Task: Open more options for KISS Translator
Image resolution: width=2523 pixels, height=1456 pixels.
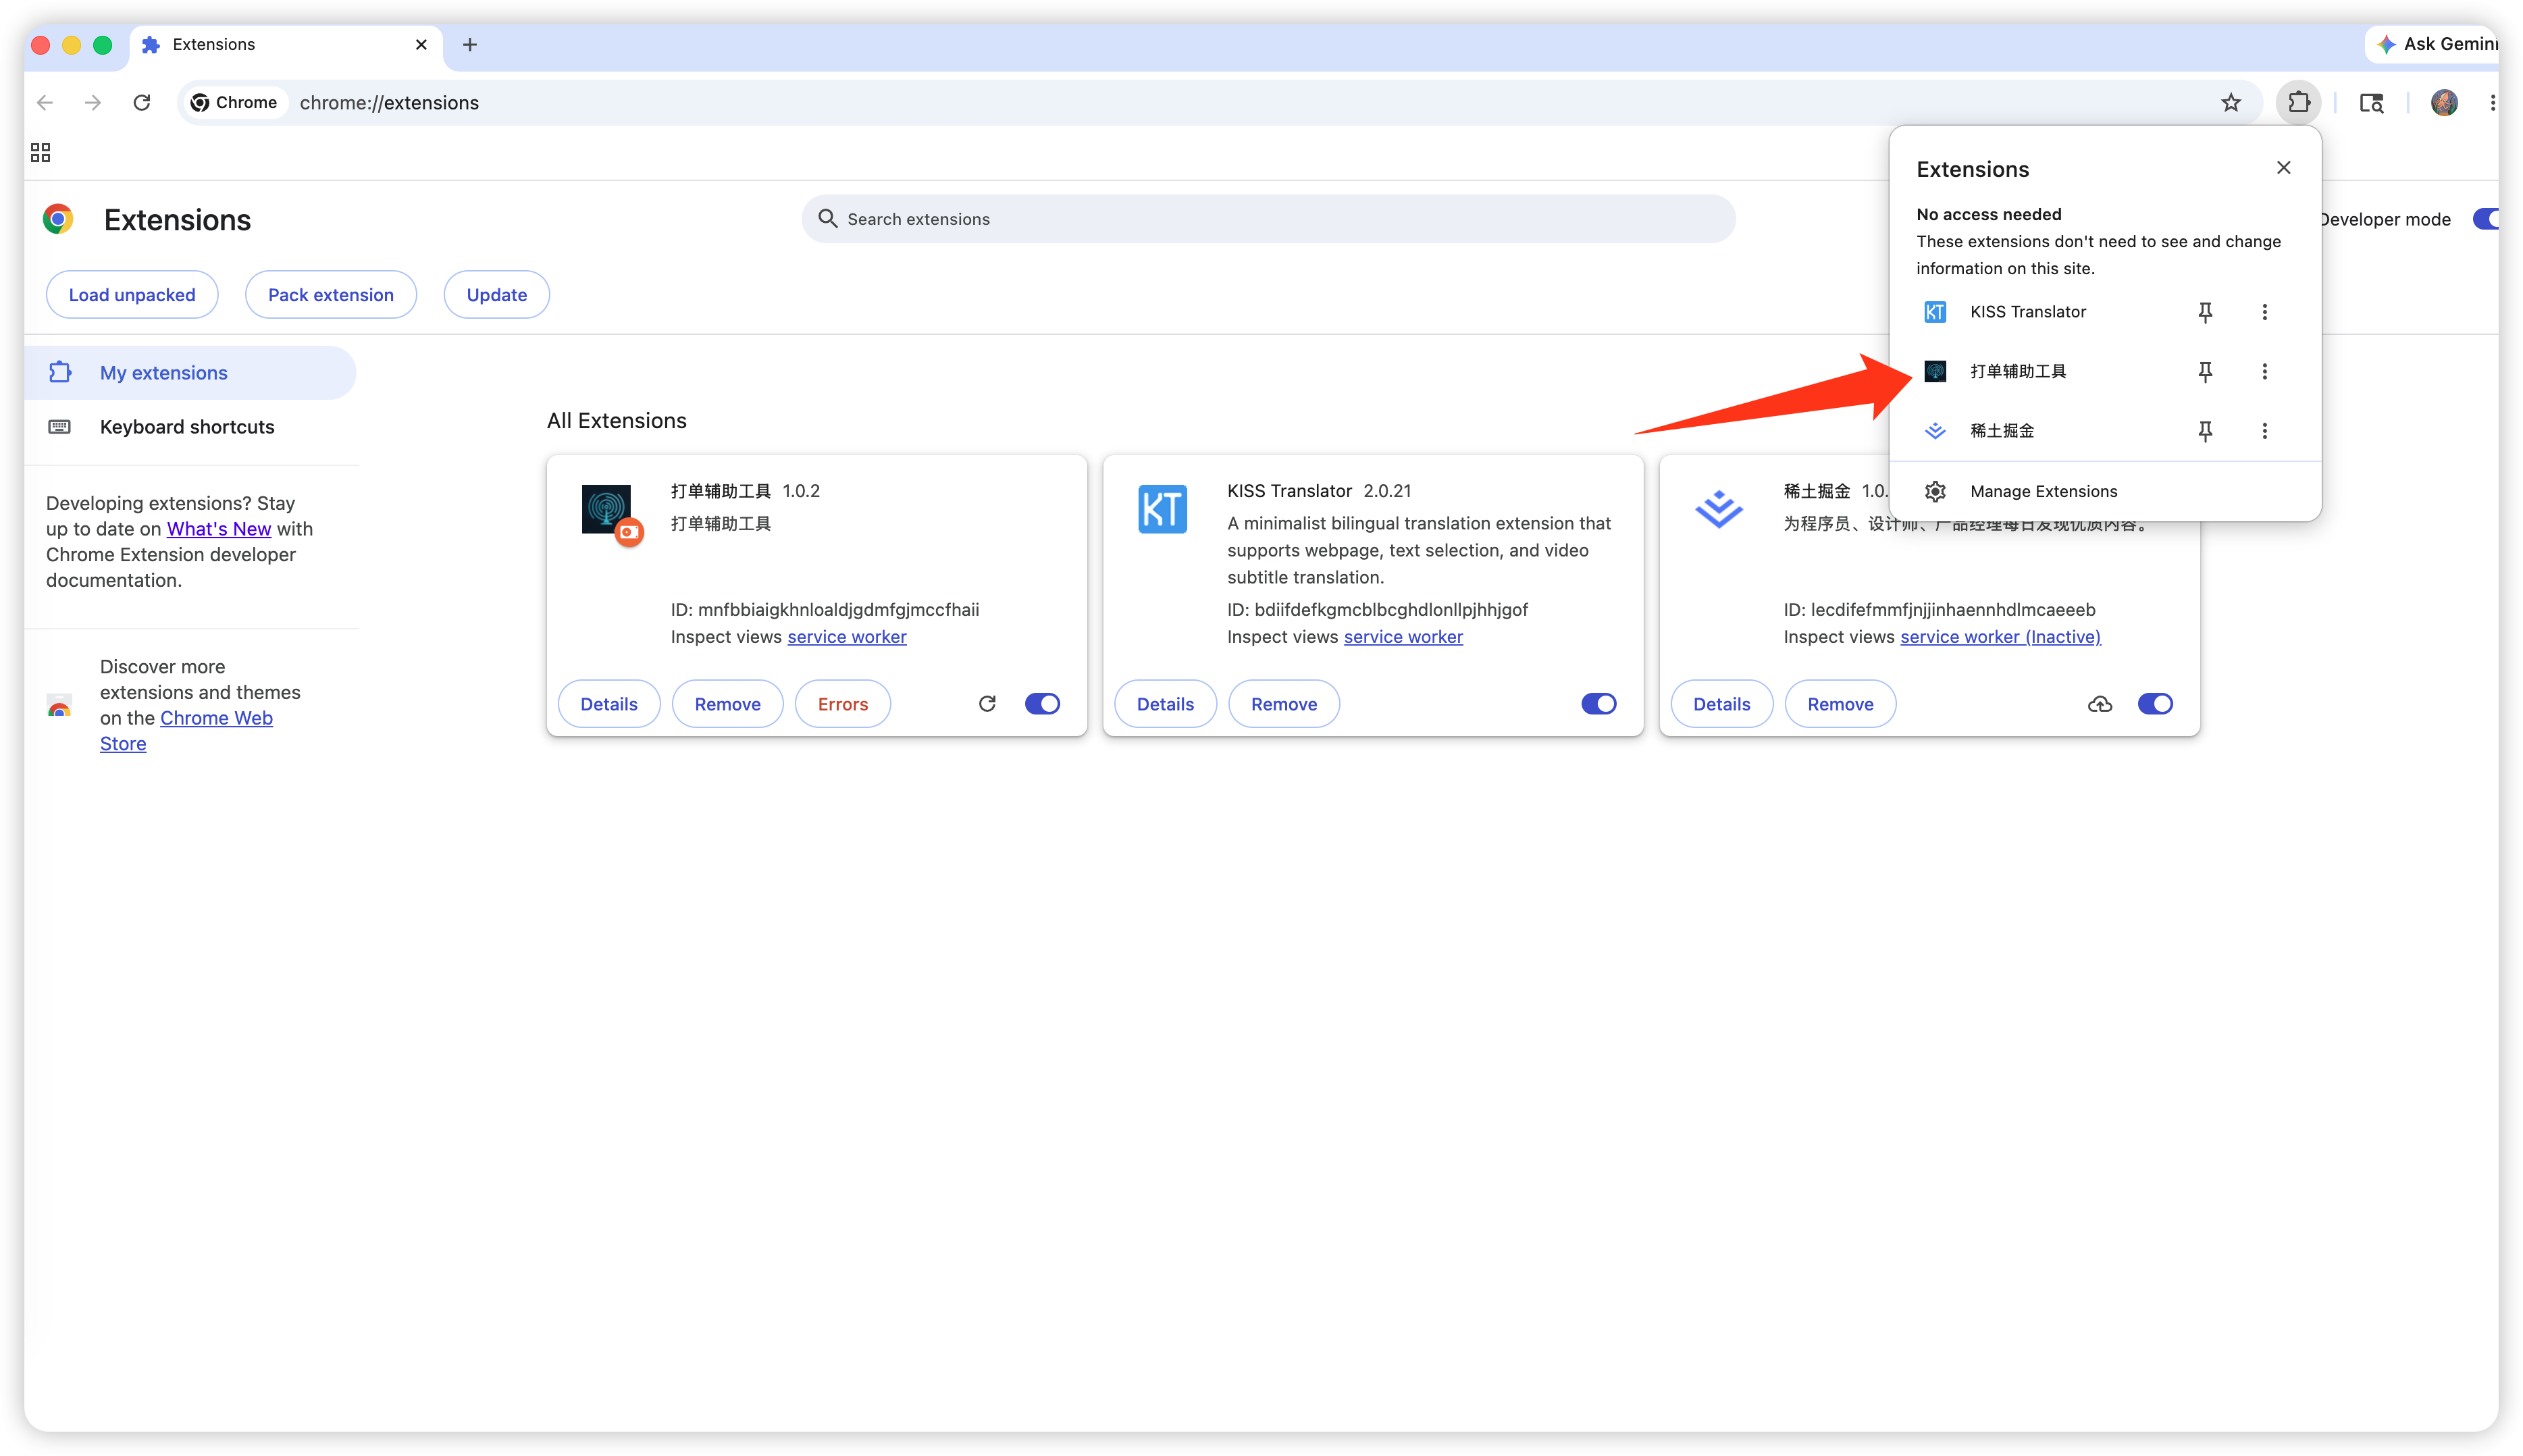Action: tap(2264, 312)
